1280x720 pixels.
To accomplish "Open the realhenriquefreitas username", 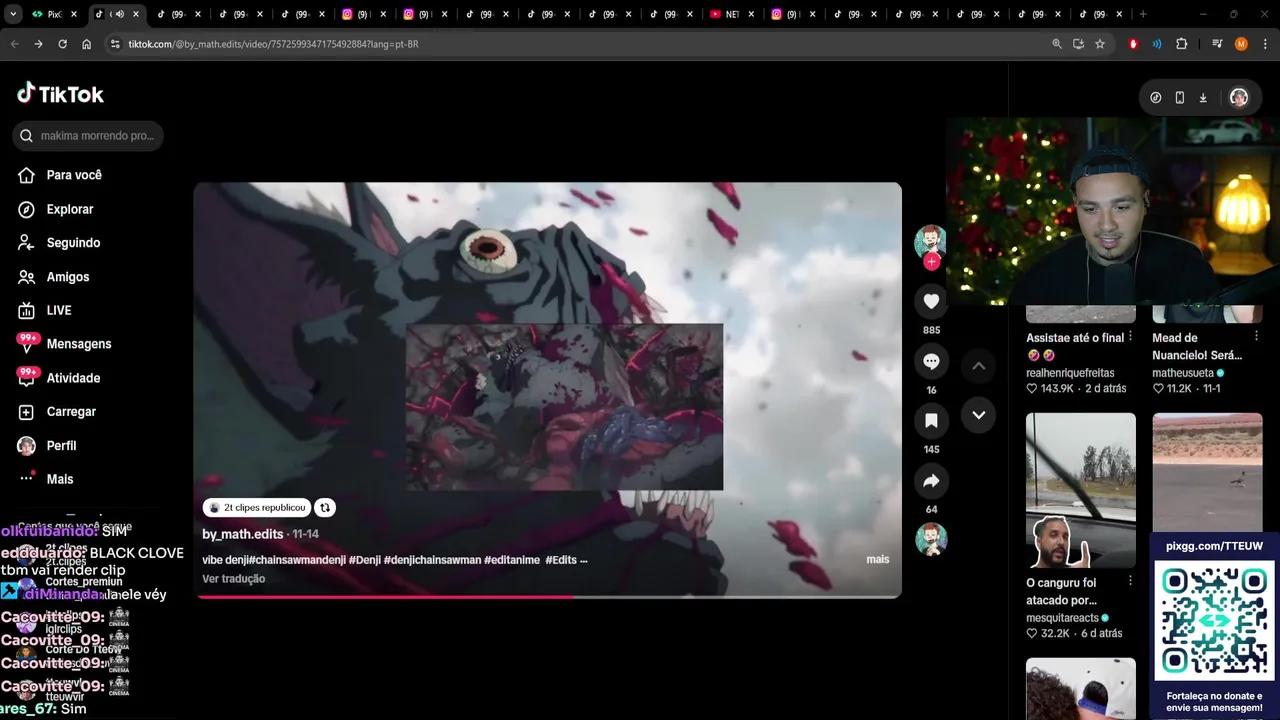I will [x=1070, y=373].
